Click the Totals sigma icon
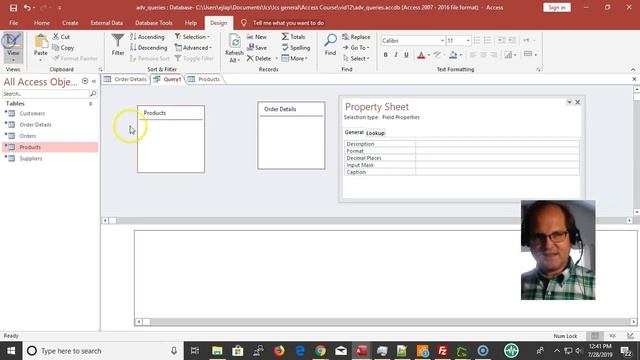The image size is (640, 360). [x=285, y=37]
